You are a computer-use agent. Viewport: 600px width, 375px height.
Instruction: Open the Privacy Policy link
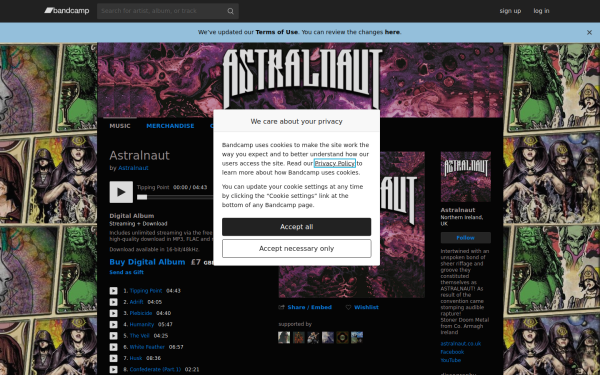tap(334, 163)
